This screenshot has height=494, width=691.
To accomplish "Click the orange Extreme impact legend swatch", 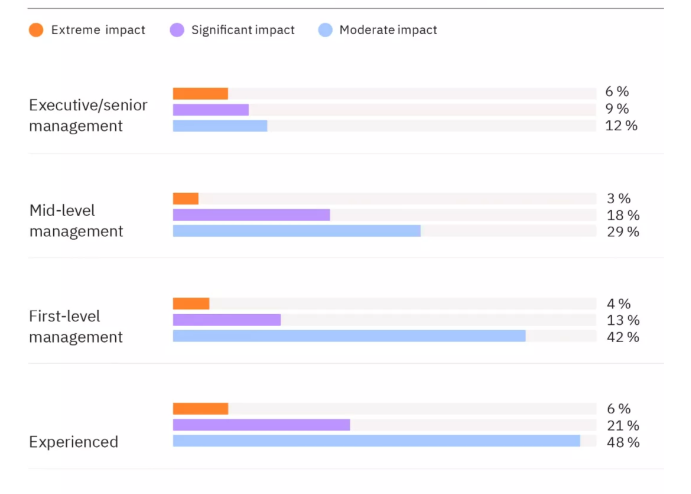I will pos(36,30).
